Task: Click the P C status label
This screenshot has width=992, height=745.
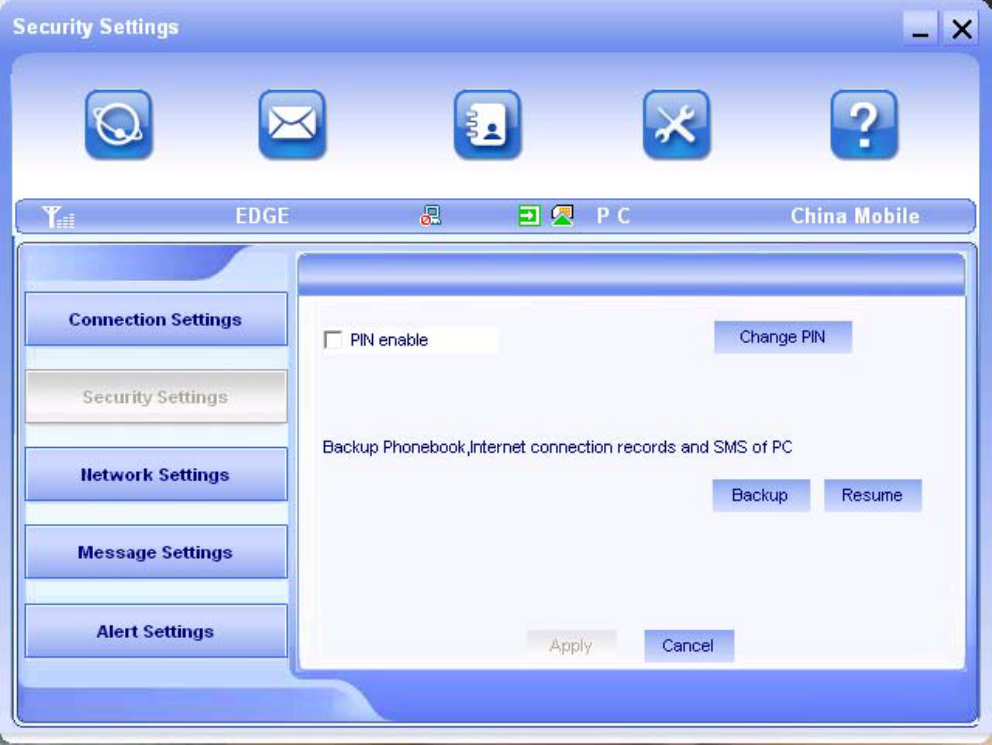Action: point(613,216)
